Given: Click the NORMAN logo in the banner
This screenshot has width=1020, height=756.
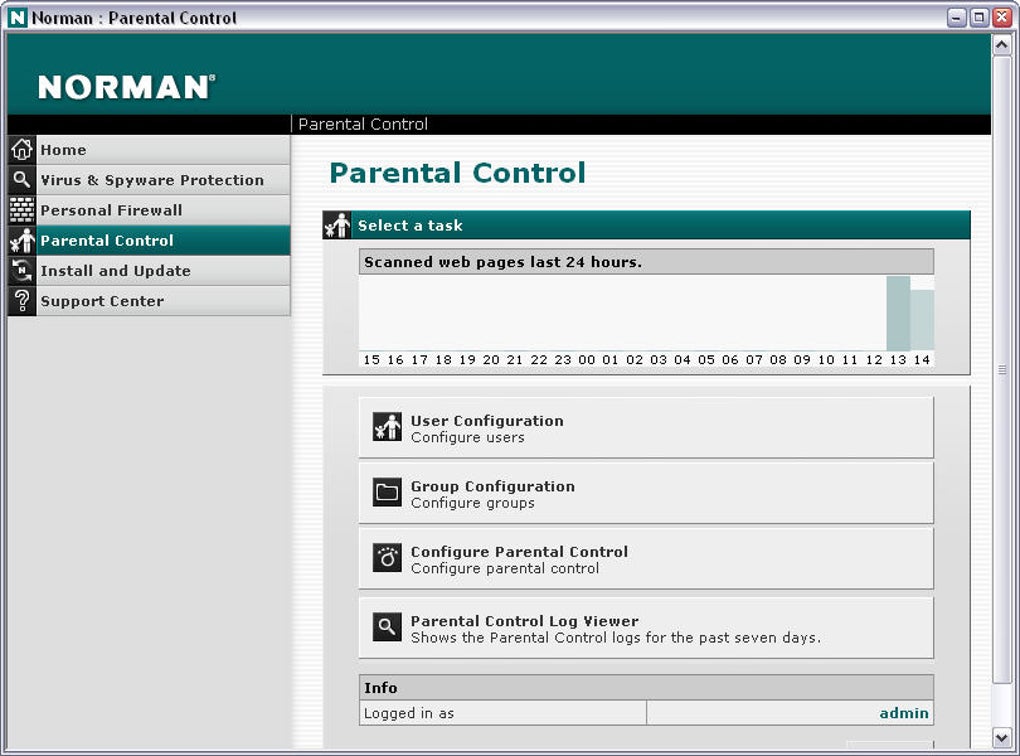Looking at the screenshot, I should 127,87.
